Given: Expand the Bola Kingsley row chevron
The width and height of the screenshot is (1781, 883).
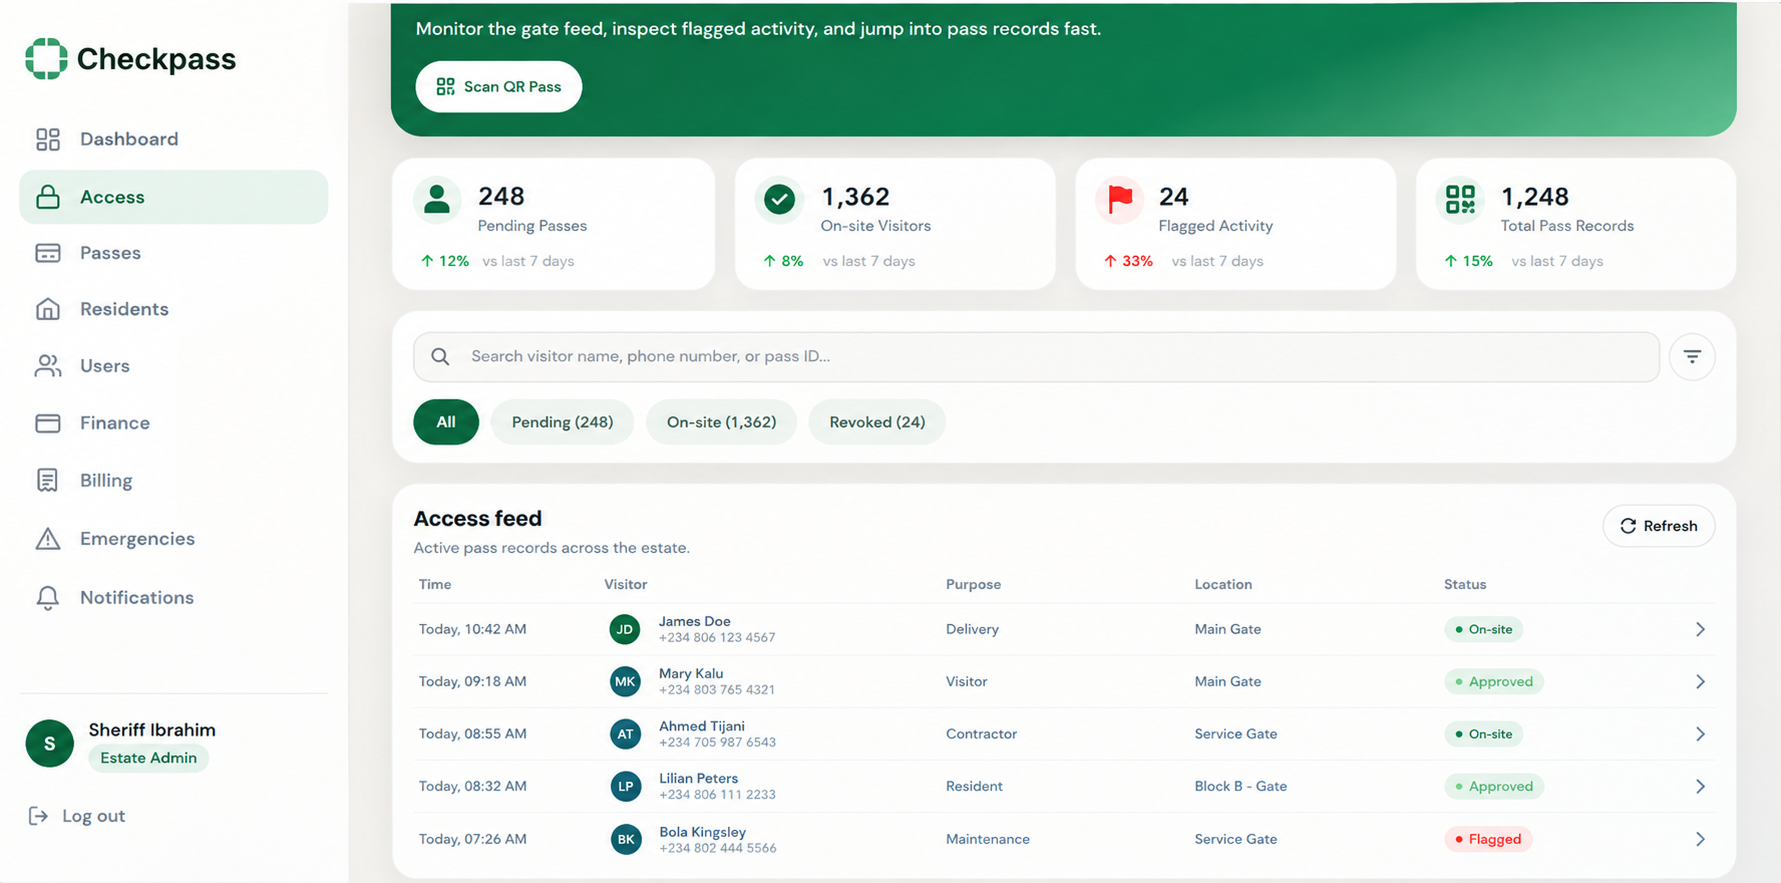Looking at the screenshot, I should click(1700, 839).
